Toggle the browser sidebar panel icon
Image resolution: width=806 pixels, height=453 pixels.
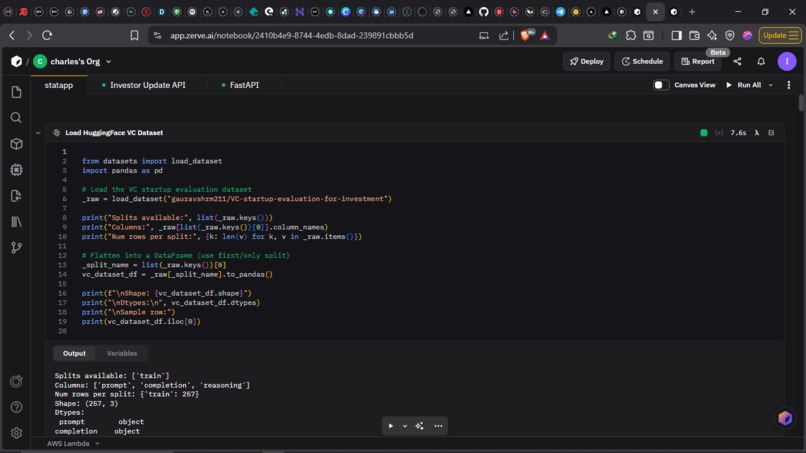pos(676,35)
